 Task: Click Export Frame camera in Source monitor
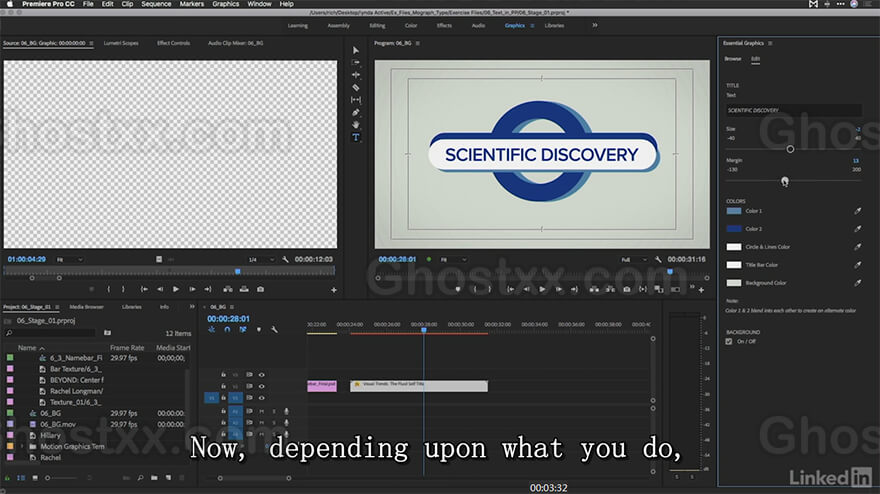[260, 289]
